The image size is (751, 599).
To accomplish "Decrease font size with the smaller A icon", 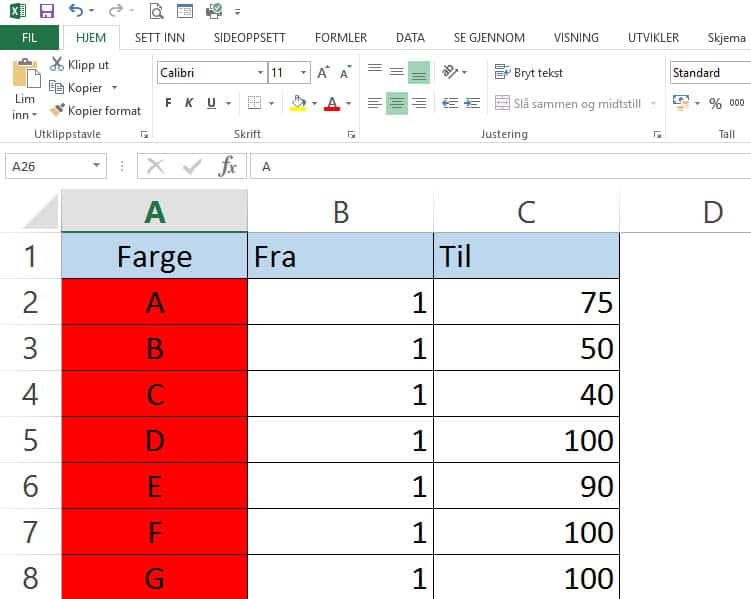I will 345,72.
